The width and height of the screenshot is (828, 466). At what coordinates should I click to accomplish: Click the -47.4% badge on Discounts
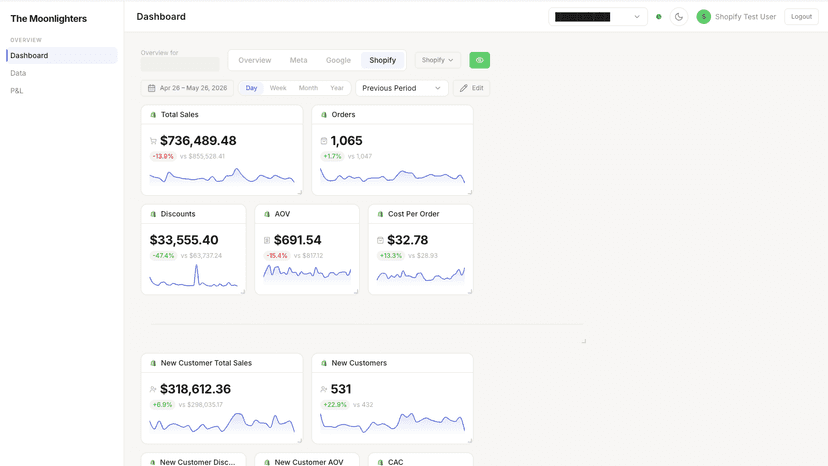click(163, 256)
